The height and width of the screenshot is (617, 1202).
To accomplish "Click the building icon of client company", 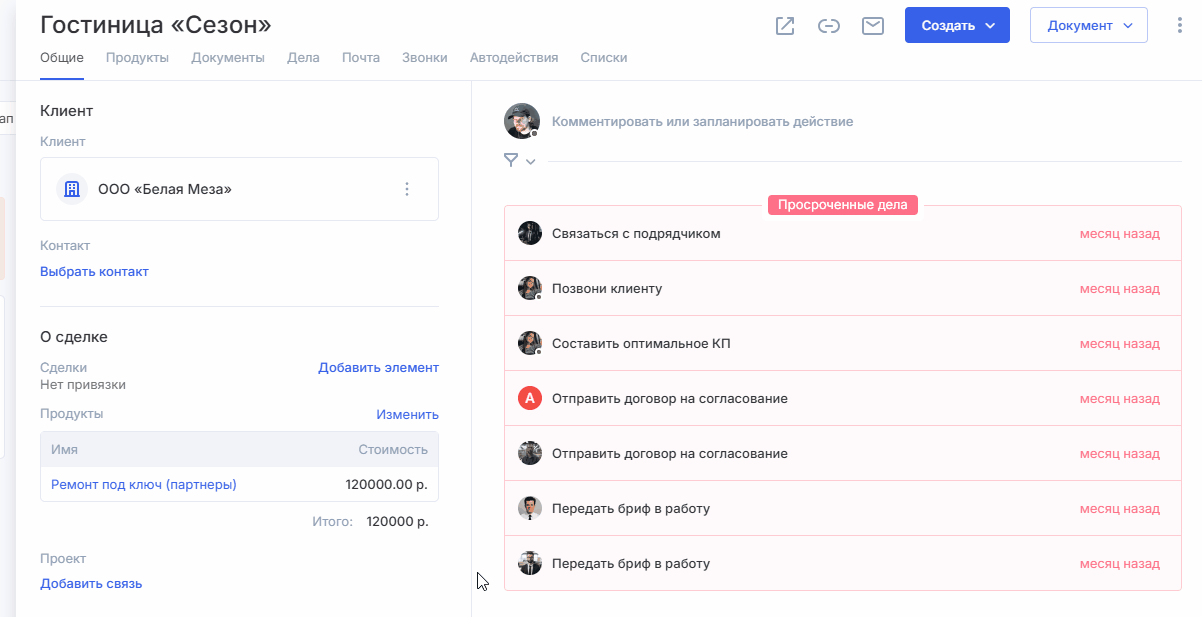I will pyautogui.click(x=72, y=189).
